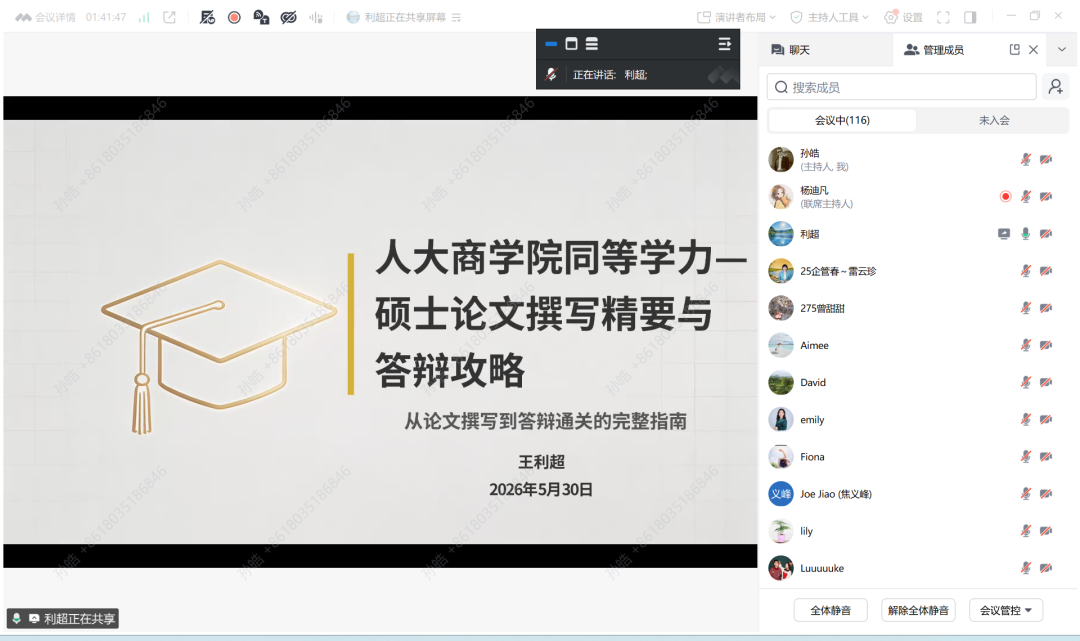Screen dimensions: 1080x641
Task: Click Fiona's camera-off icon
Action: coord(1046,456)
